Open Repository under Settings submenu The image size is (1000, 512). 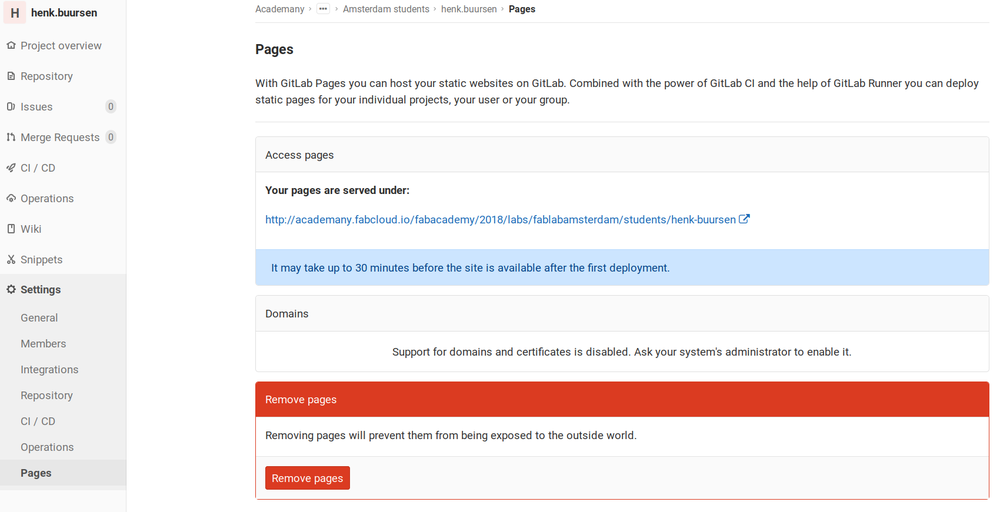pos(47,396)
